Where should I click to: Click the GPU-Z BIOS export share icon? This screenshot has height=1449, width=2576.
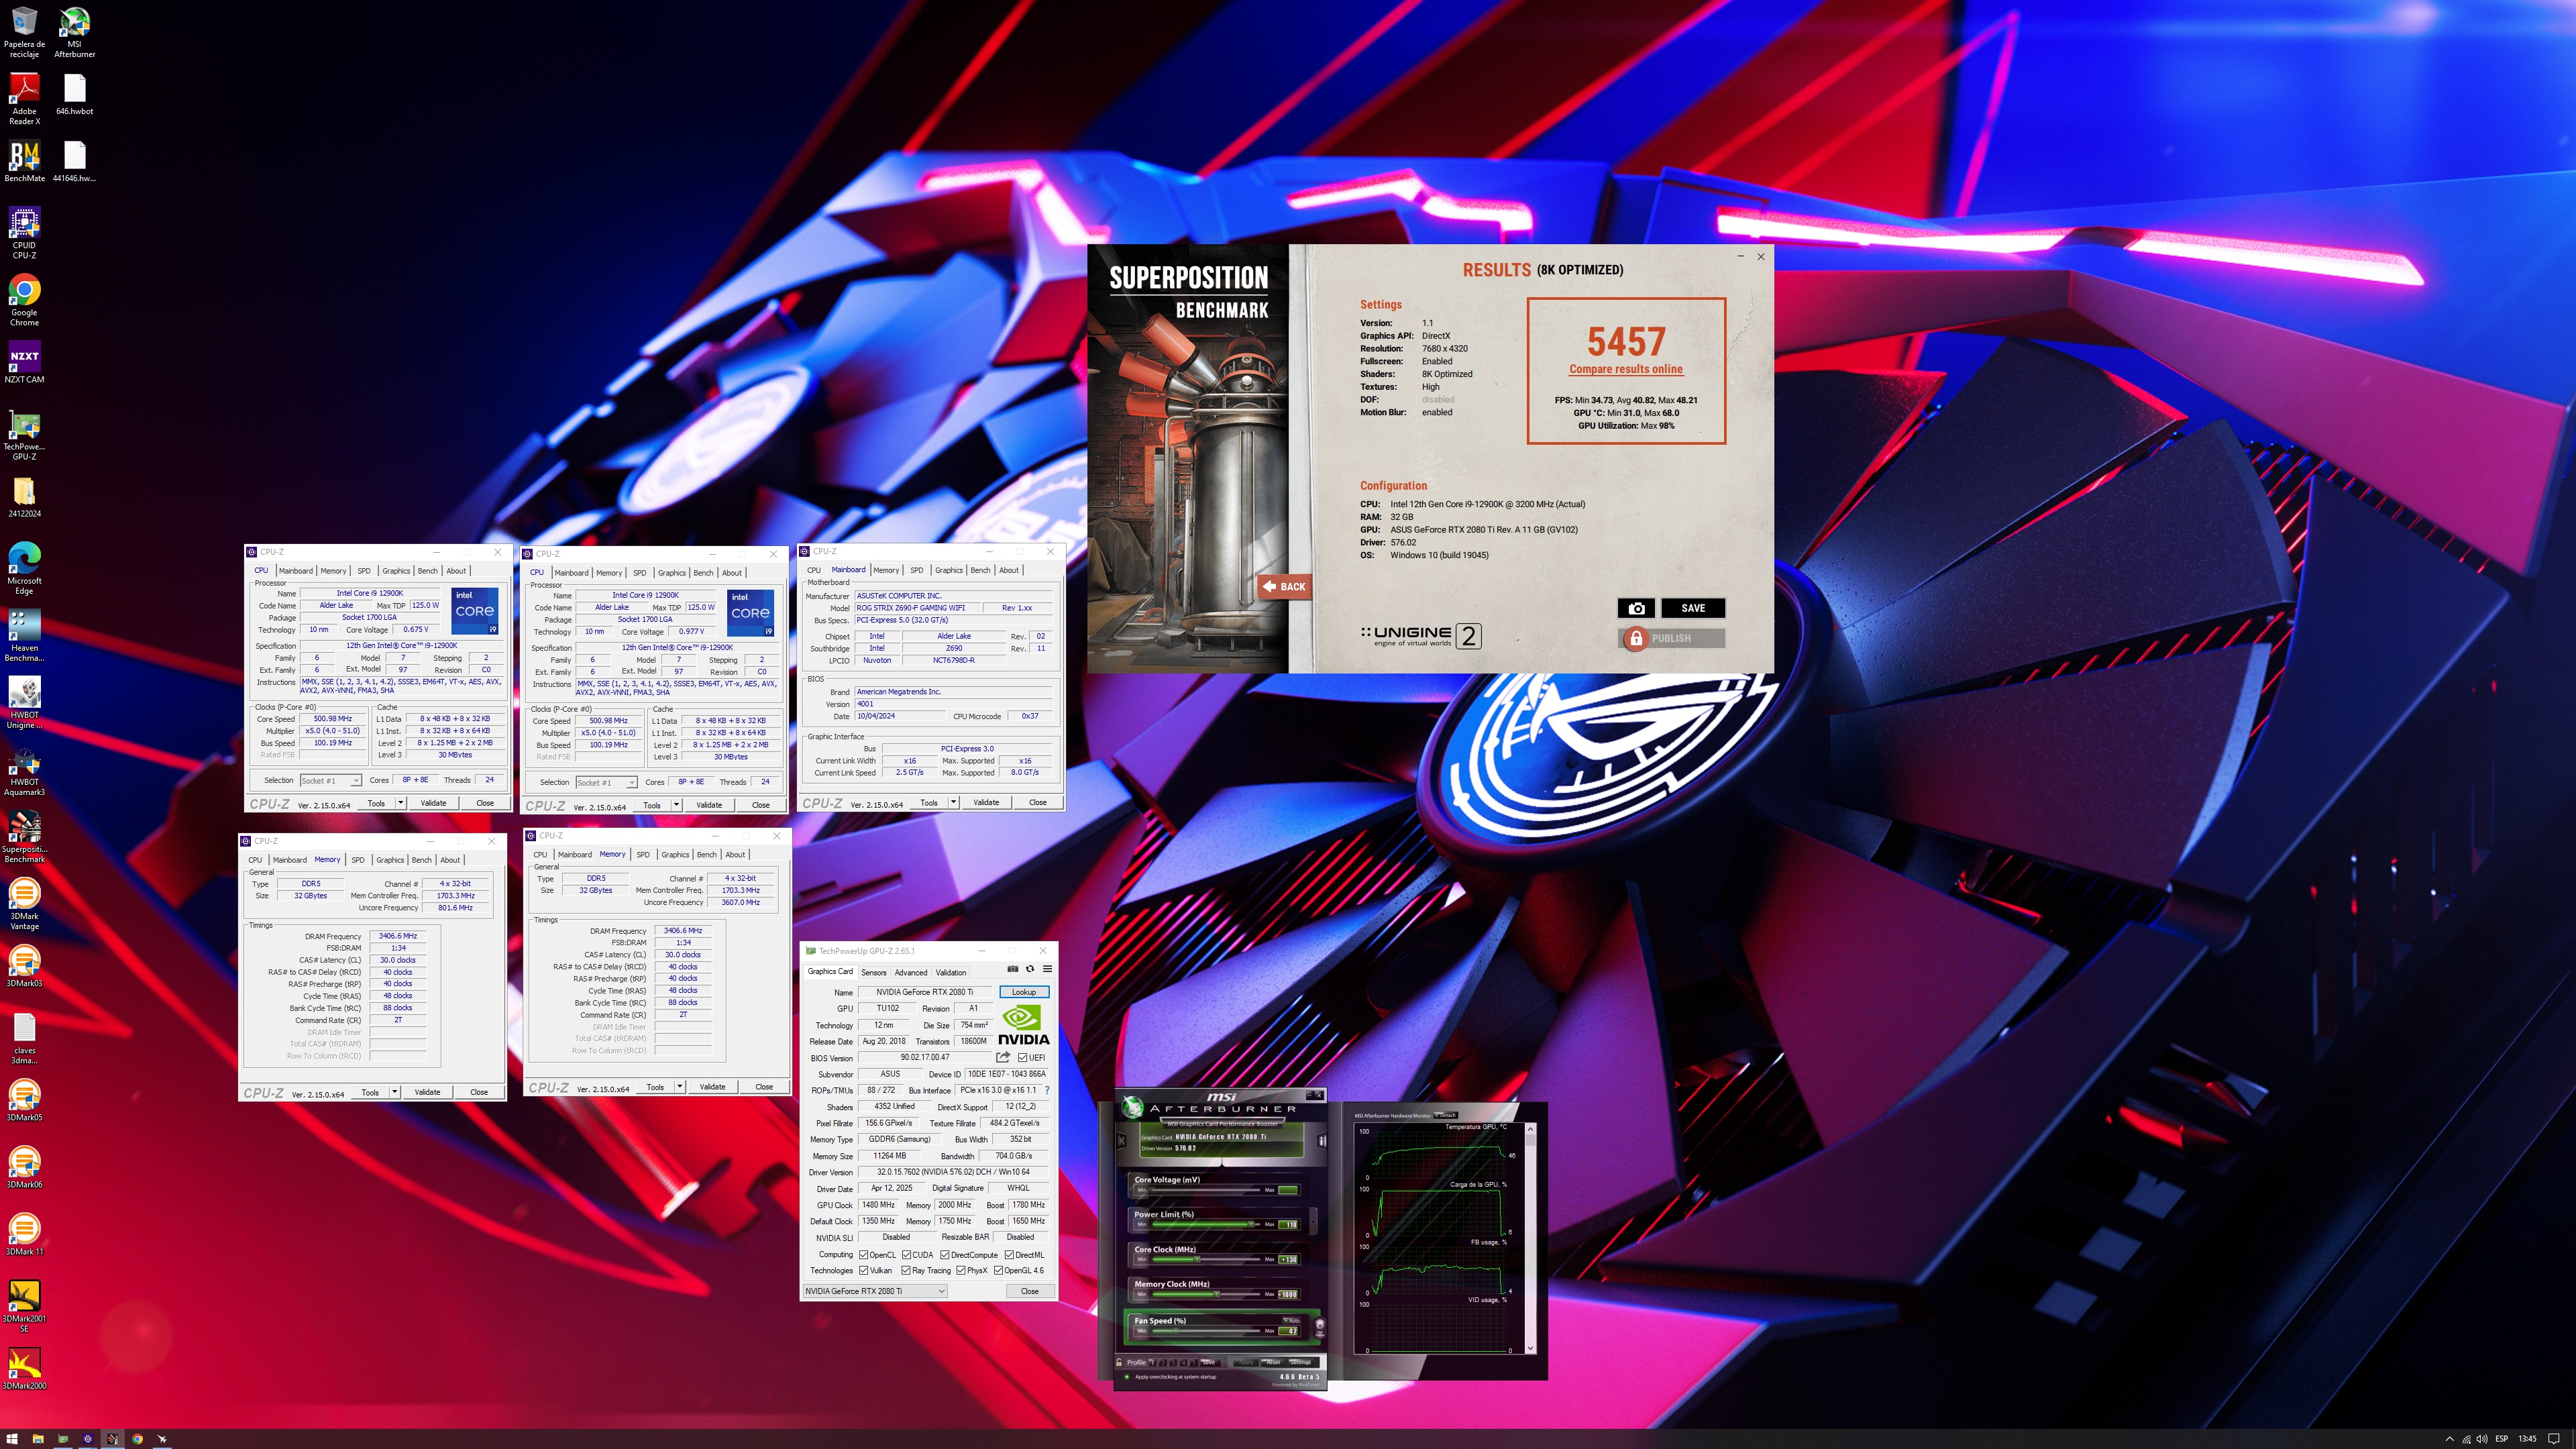pos(1003,1057)
